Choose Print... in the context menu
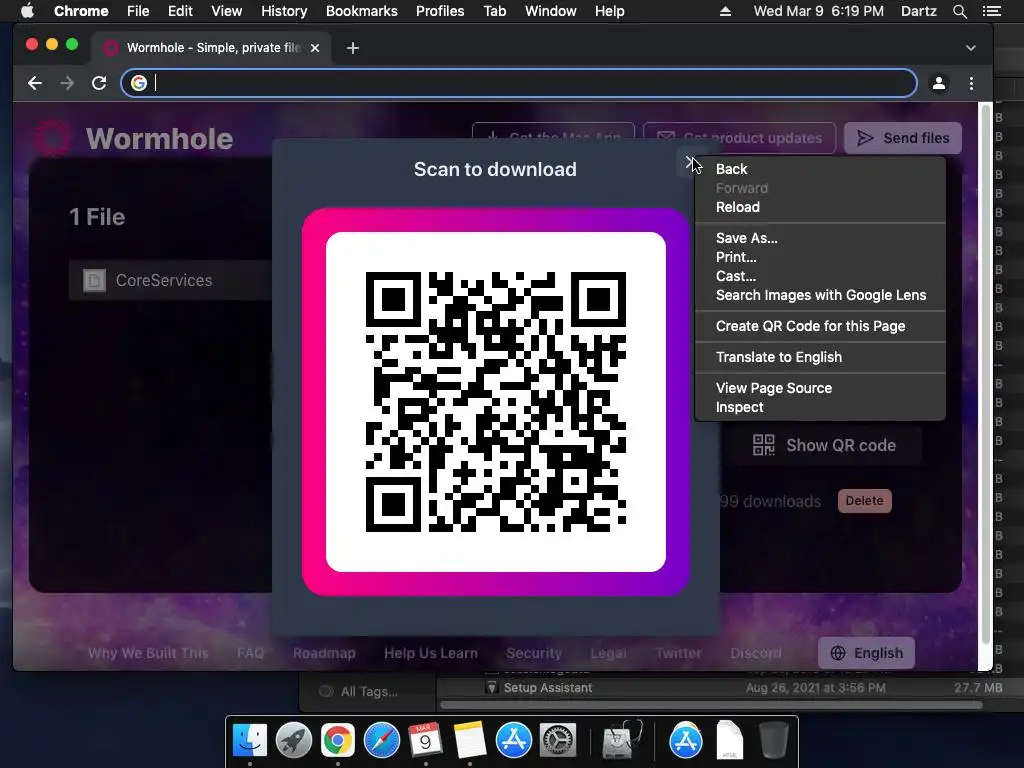This screenshot has width=1024, height=768. point(736,257)
